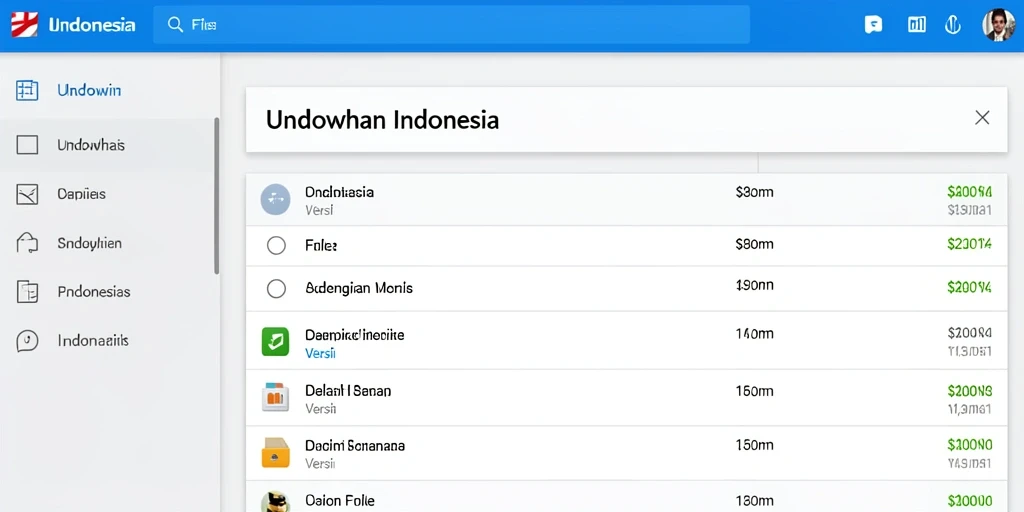The height and width of the screenshot is (512, 1024).
Task: Open the chat bubble icon in header
Action: coord(873,25)
